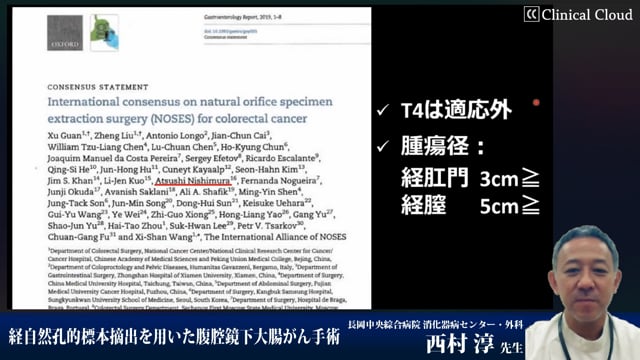Click the '経膣 5cm' text line
Viewport: 640px width, 360px height.
click(470, 205)
